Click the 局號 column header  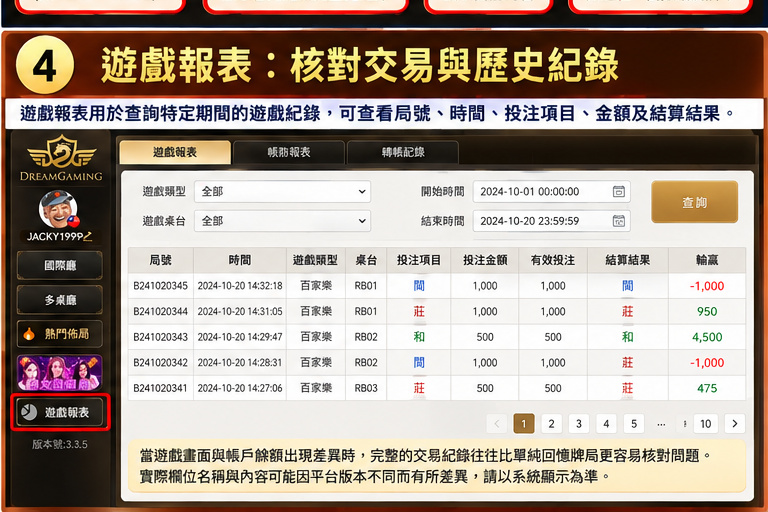[x=161, y=260]
